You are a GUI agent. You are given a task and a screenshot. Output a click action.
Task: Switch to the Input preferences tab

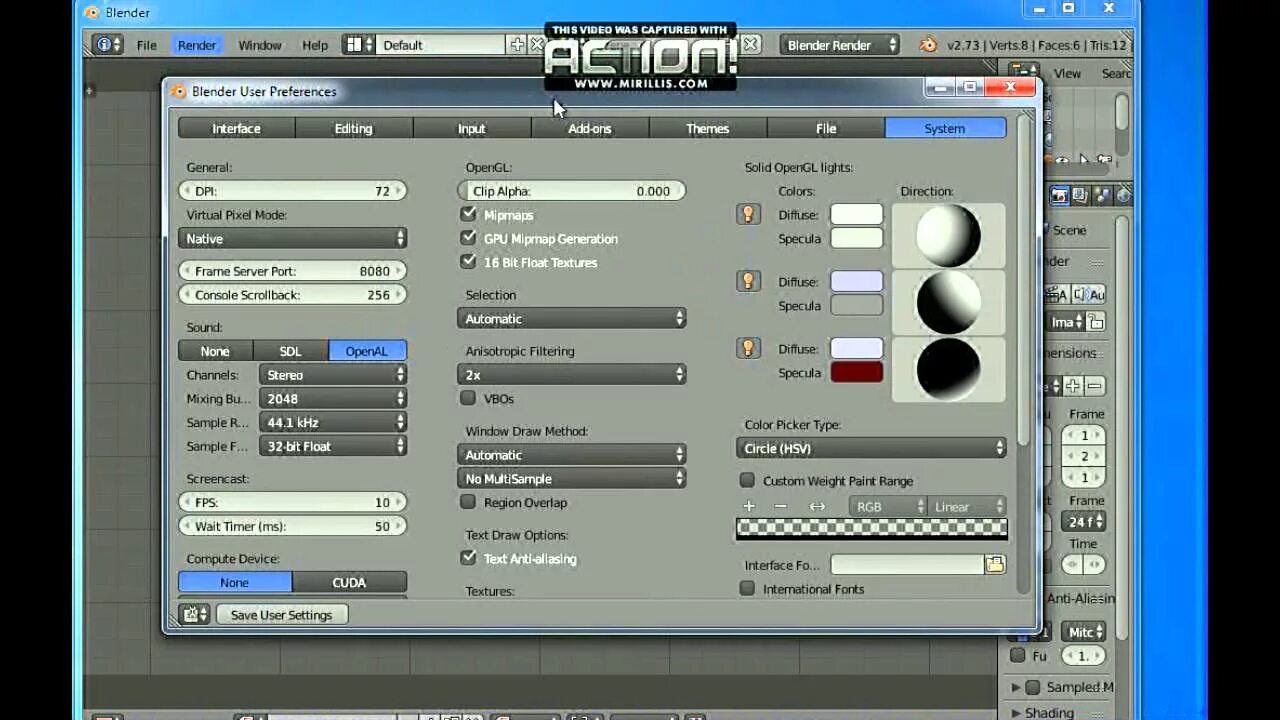[x=472, y=128]
